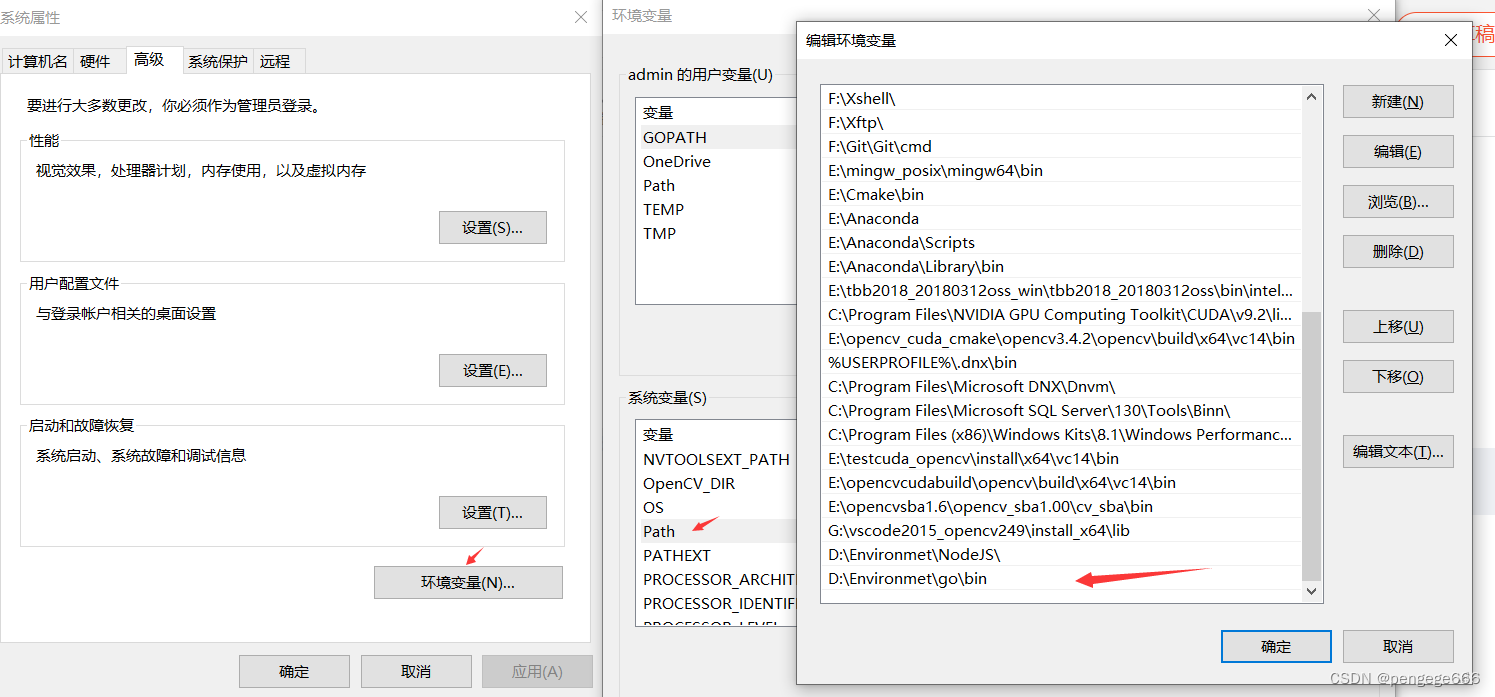The image size is (1495, 697).
Task: Click 上移(U) to move entry up
Action: (1398, 326)
